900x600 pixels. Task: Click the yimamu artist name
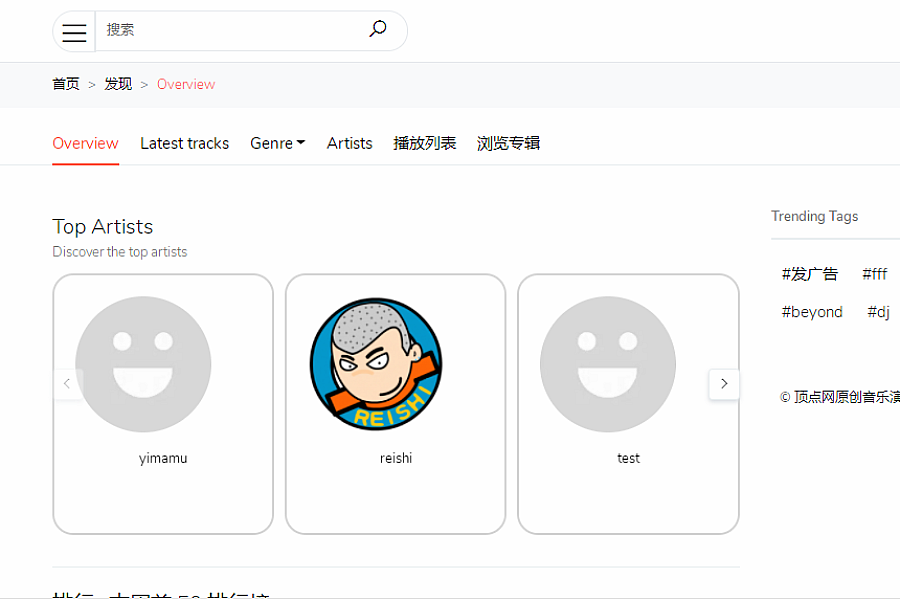[x=163, y=458]
